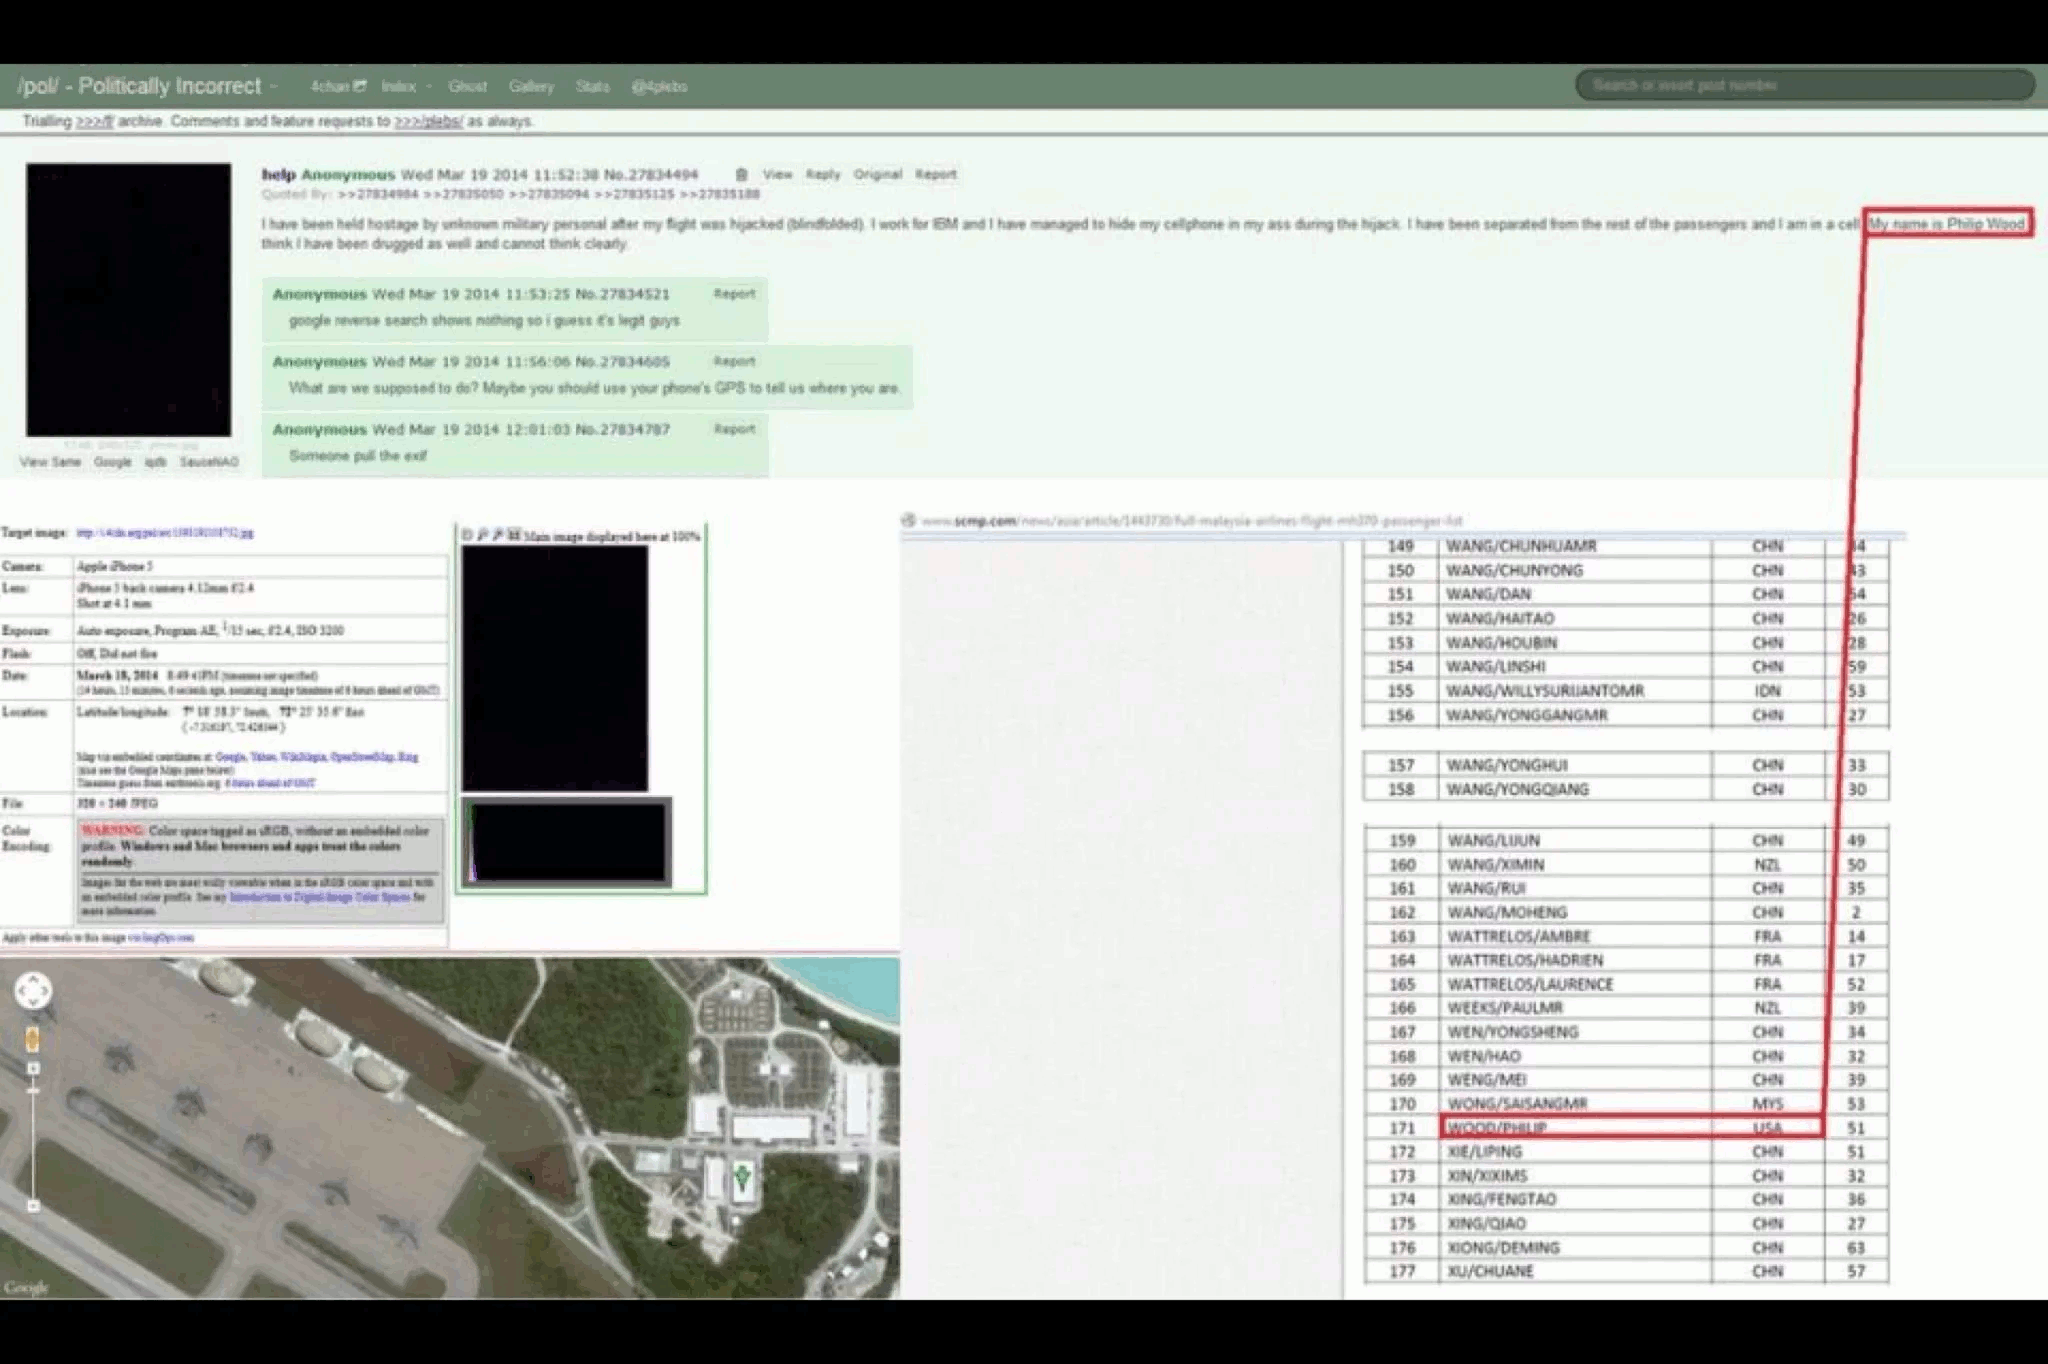Open quoted-by link >>27835094
This screenshot has width=2048, height=1364.
[549, 194]
